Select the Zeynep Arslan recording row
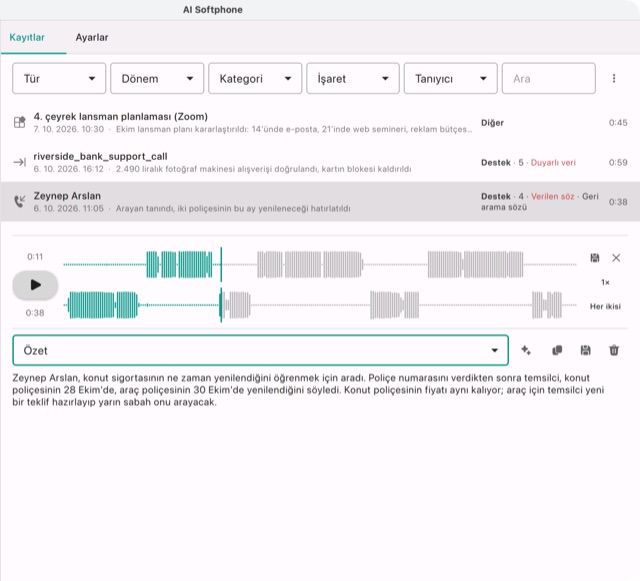The width and height of the screenshot is (640, 581). tap(320, 202)
